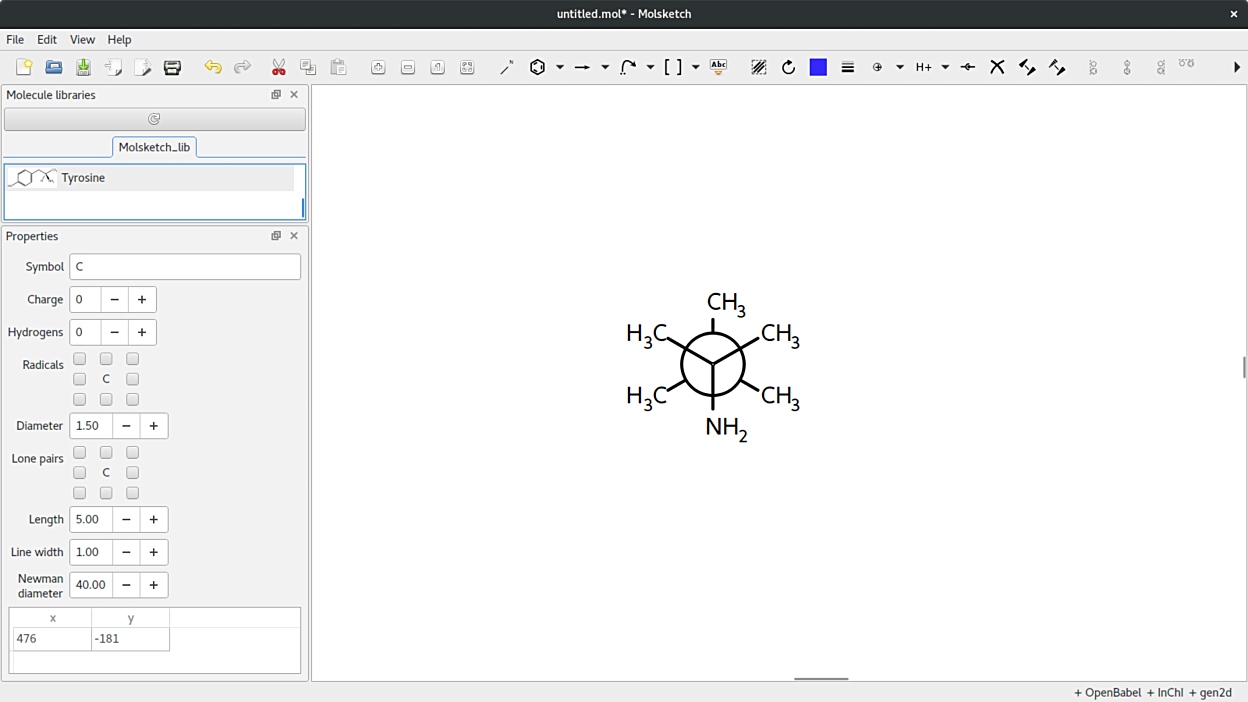Select the Print icon in toolbar
This screenshot has width=1248, height=702.
click(172, 67)
